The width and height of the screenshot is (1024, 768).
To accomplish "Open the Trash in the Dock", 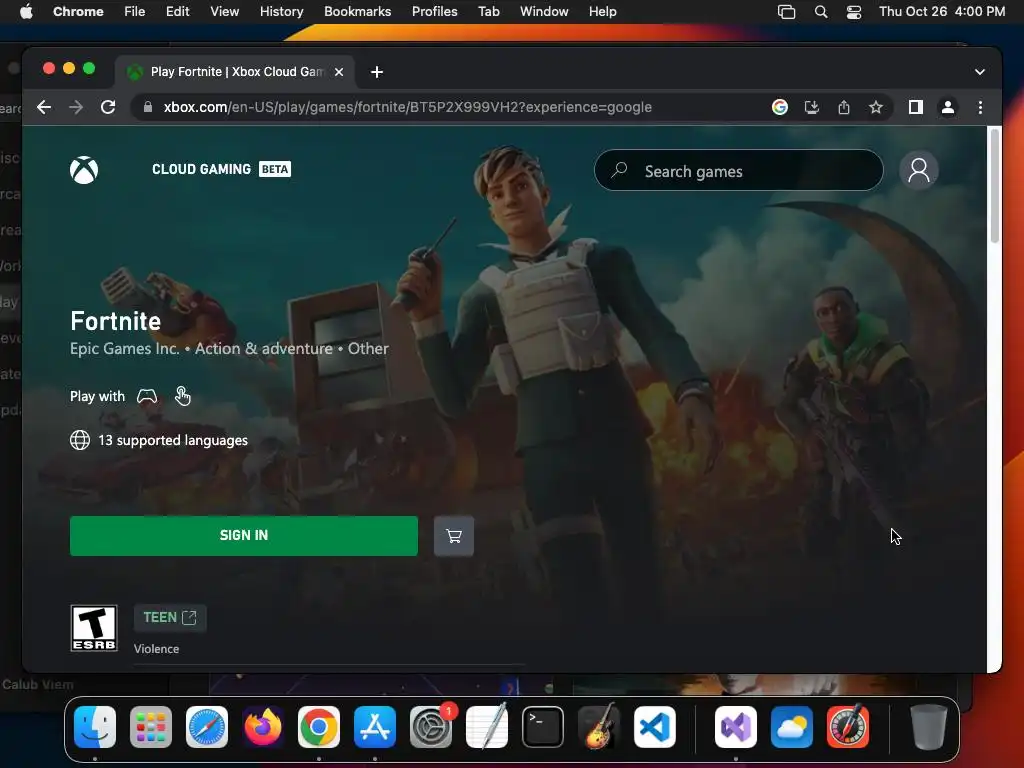I will [929, 726].
